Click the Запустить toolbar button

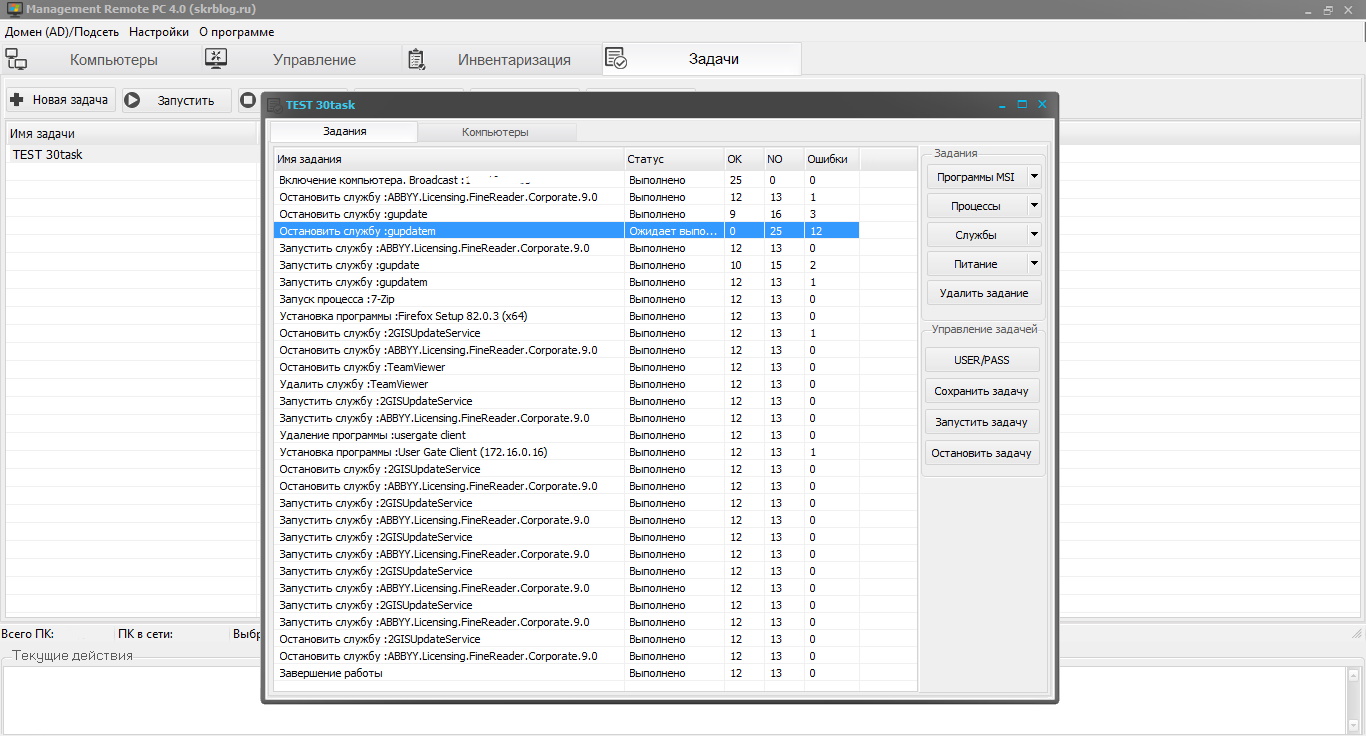[176, 100]
